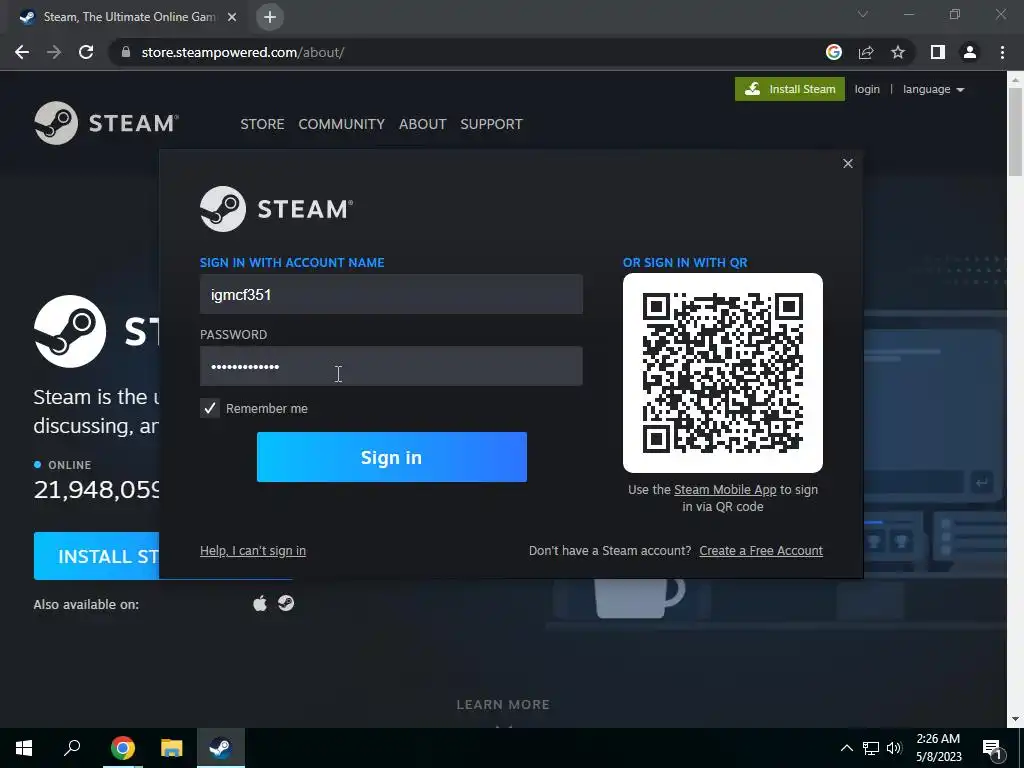
Task: Open the Steam Mobile App link
Action: [725, 490]
